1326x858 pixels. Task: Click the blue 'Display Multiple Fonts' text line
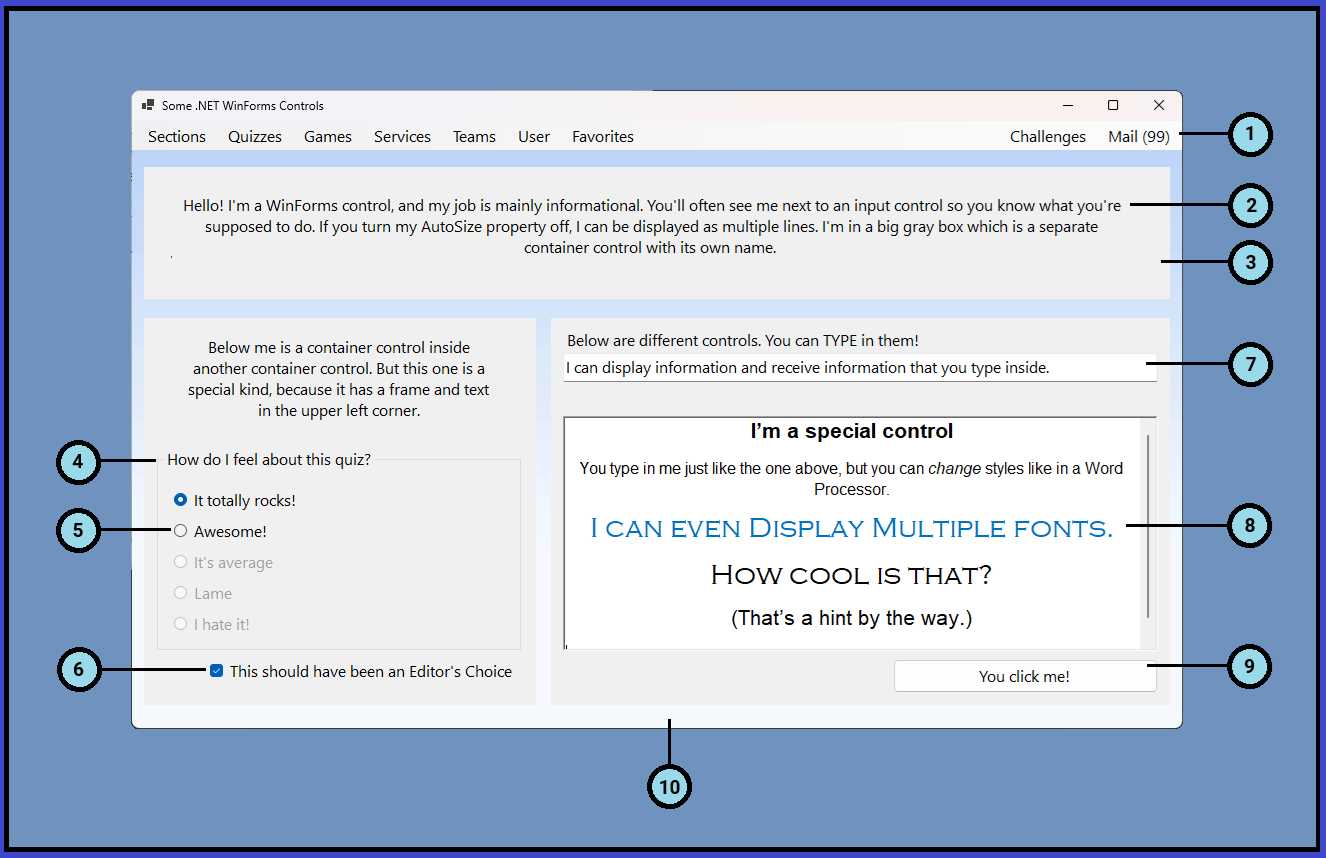(851, 528)
